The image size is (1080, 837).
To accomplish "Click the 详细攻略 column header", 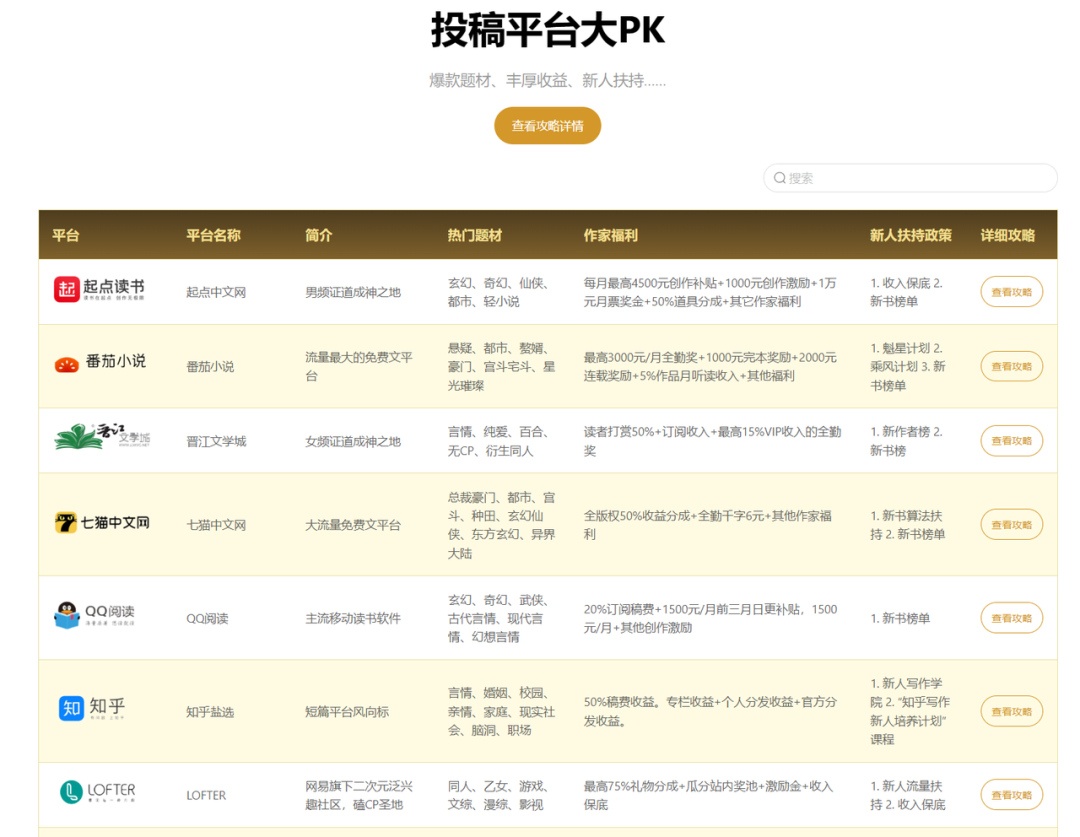I will pyautogui.click(x=1008, y=235).
